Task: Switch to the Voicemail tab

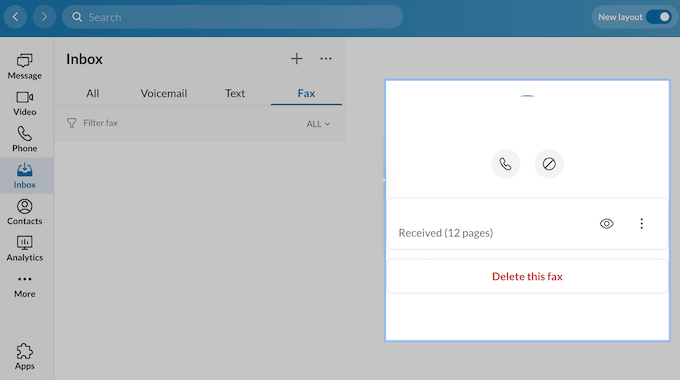Action: click(164, 93)
